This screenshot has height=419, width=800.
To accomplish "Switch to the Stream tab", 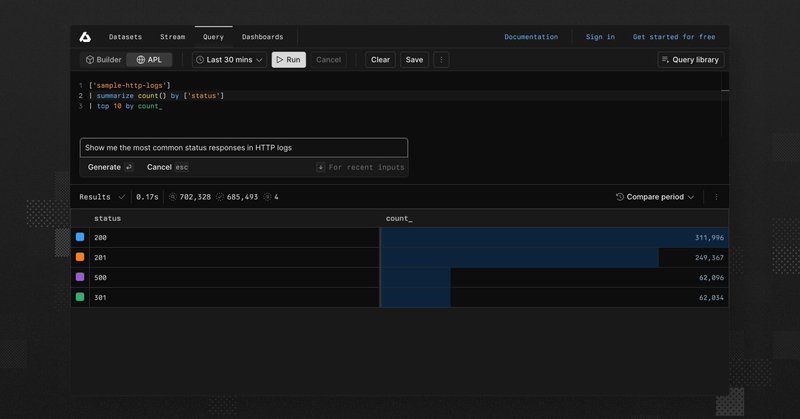I will pos(172,37).
